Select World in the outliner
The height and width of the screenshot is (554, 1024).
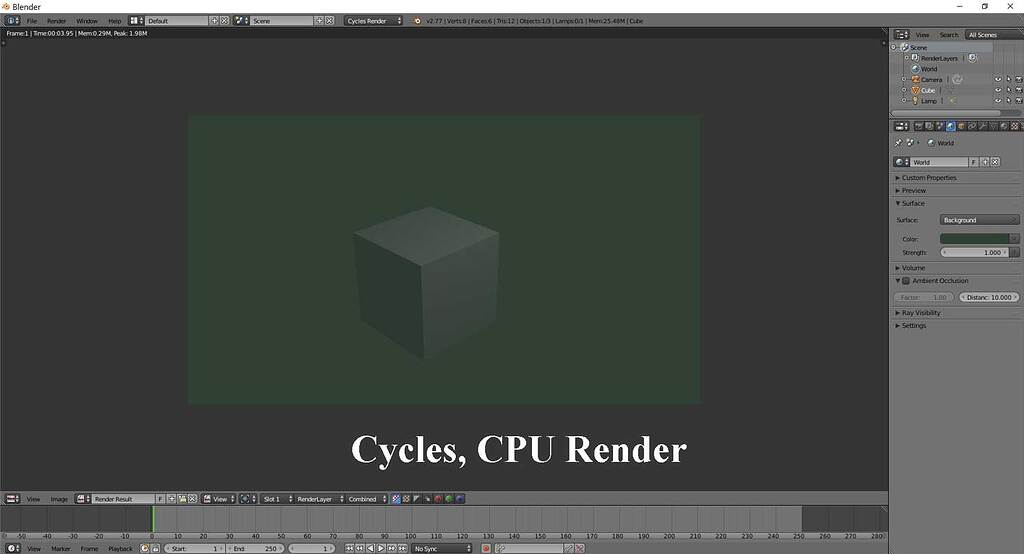tap(929, 69)
